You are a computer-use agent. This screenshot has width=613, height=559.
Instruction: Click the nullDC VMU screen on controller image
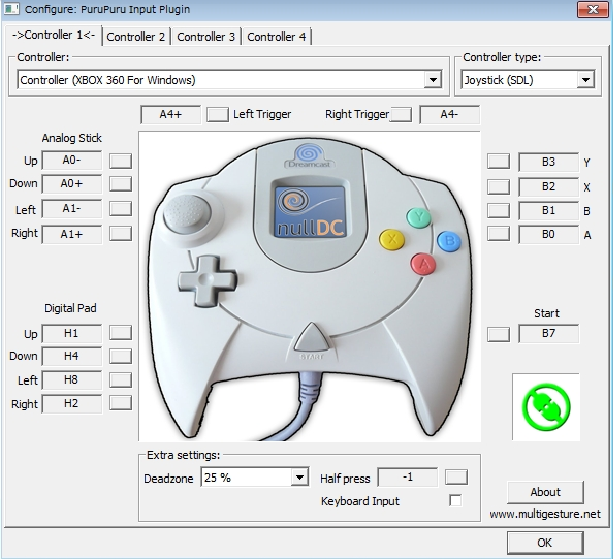tap(310, 211)
